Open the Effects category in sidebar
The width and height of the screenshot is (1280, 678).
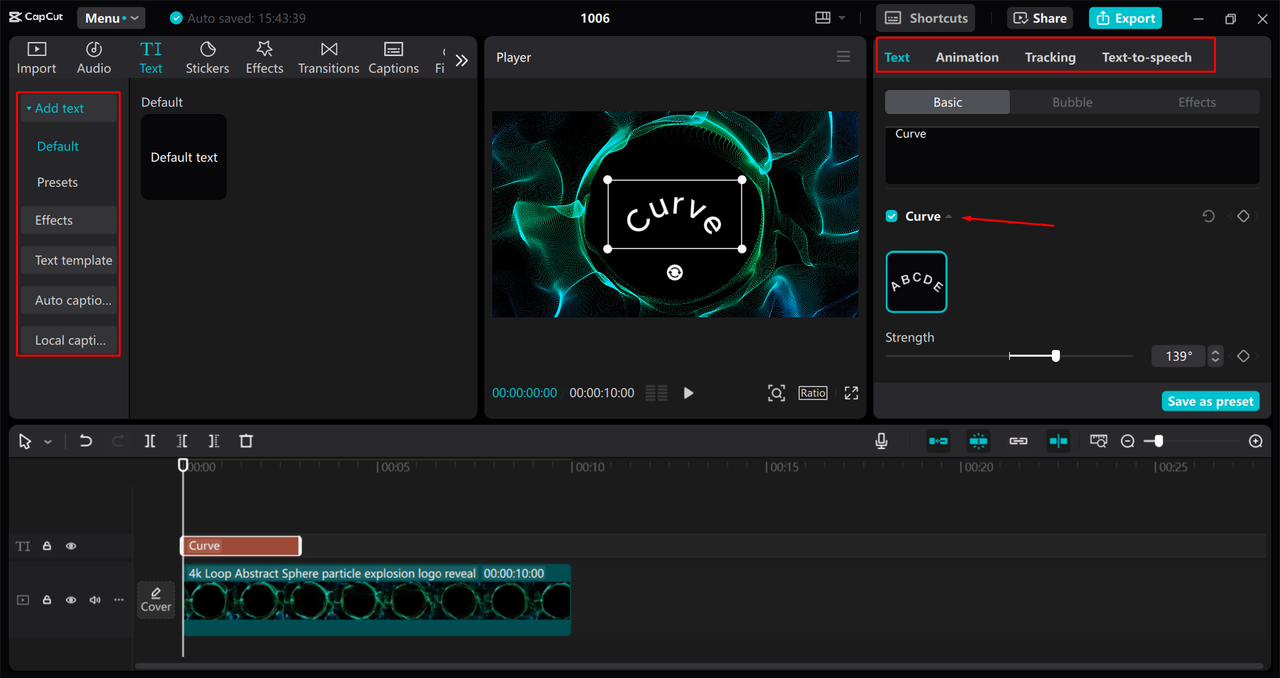(x=68, y=220)
